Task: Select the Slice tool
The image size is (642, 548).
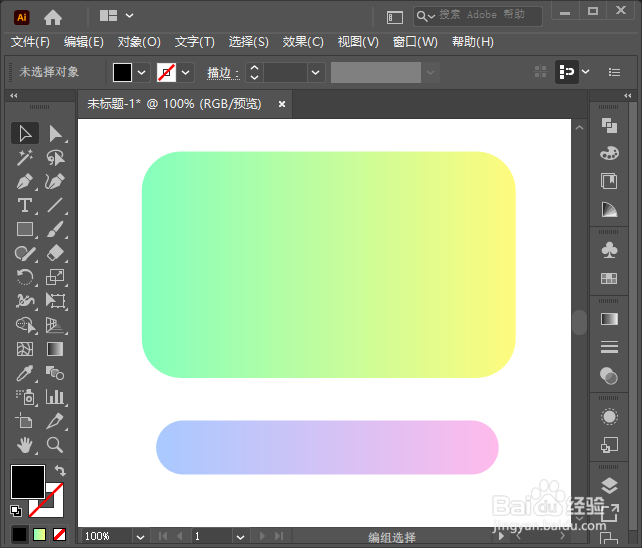Action: tap(55, 421)
